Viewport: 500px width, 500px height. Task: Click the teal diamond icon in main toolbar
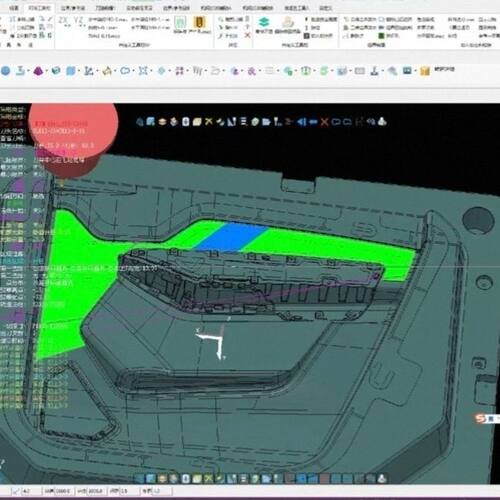tap(162, 71)
